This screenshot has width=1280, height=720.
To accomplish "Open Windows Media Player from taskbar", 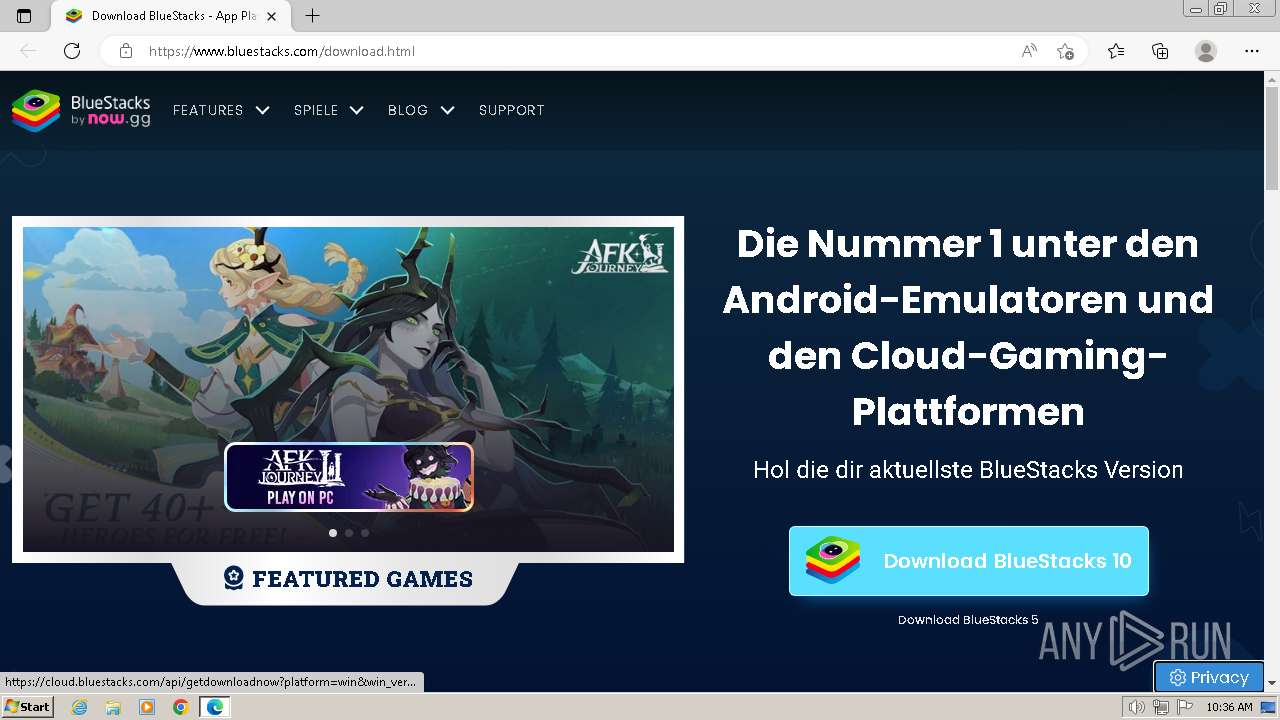I will click(147, 707).
